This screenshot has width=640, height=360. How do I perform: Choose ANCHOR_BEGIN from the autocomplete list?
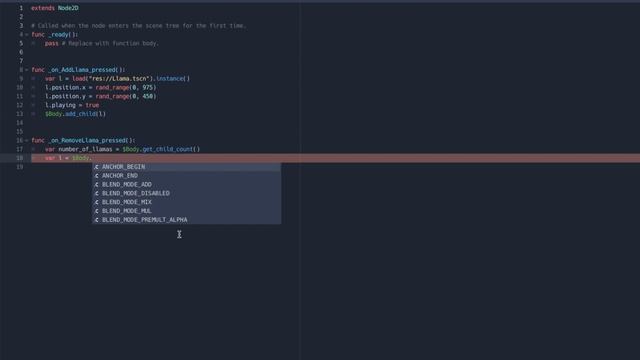point(187,167)
